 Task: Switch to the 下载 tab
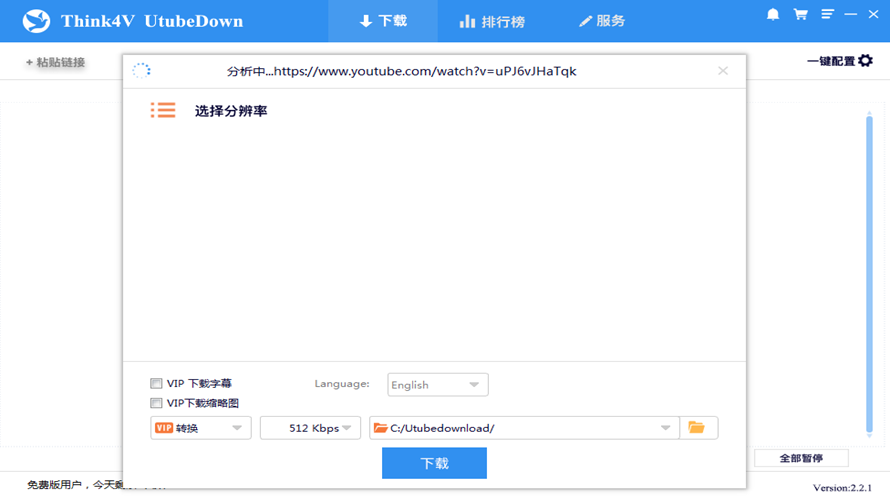383,21
